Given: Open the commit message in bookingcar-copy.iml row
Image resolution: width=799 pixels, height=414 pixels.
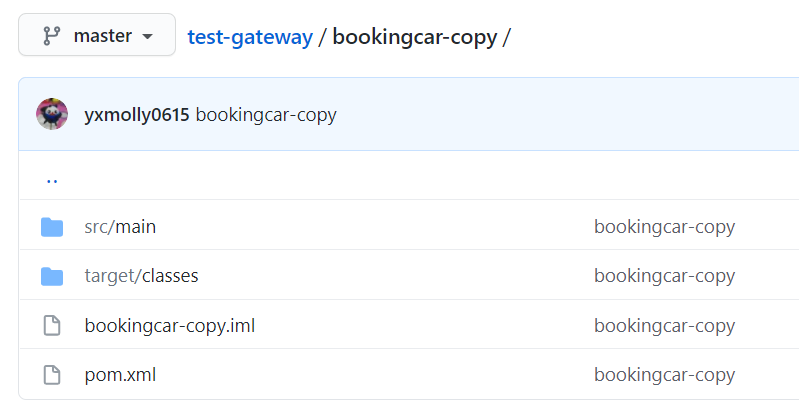Looking at the screenshot, I should pos(664,326).
